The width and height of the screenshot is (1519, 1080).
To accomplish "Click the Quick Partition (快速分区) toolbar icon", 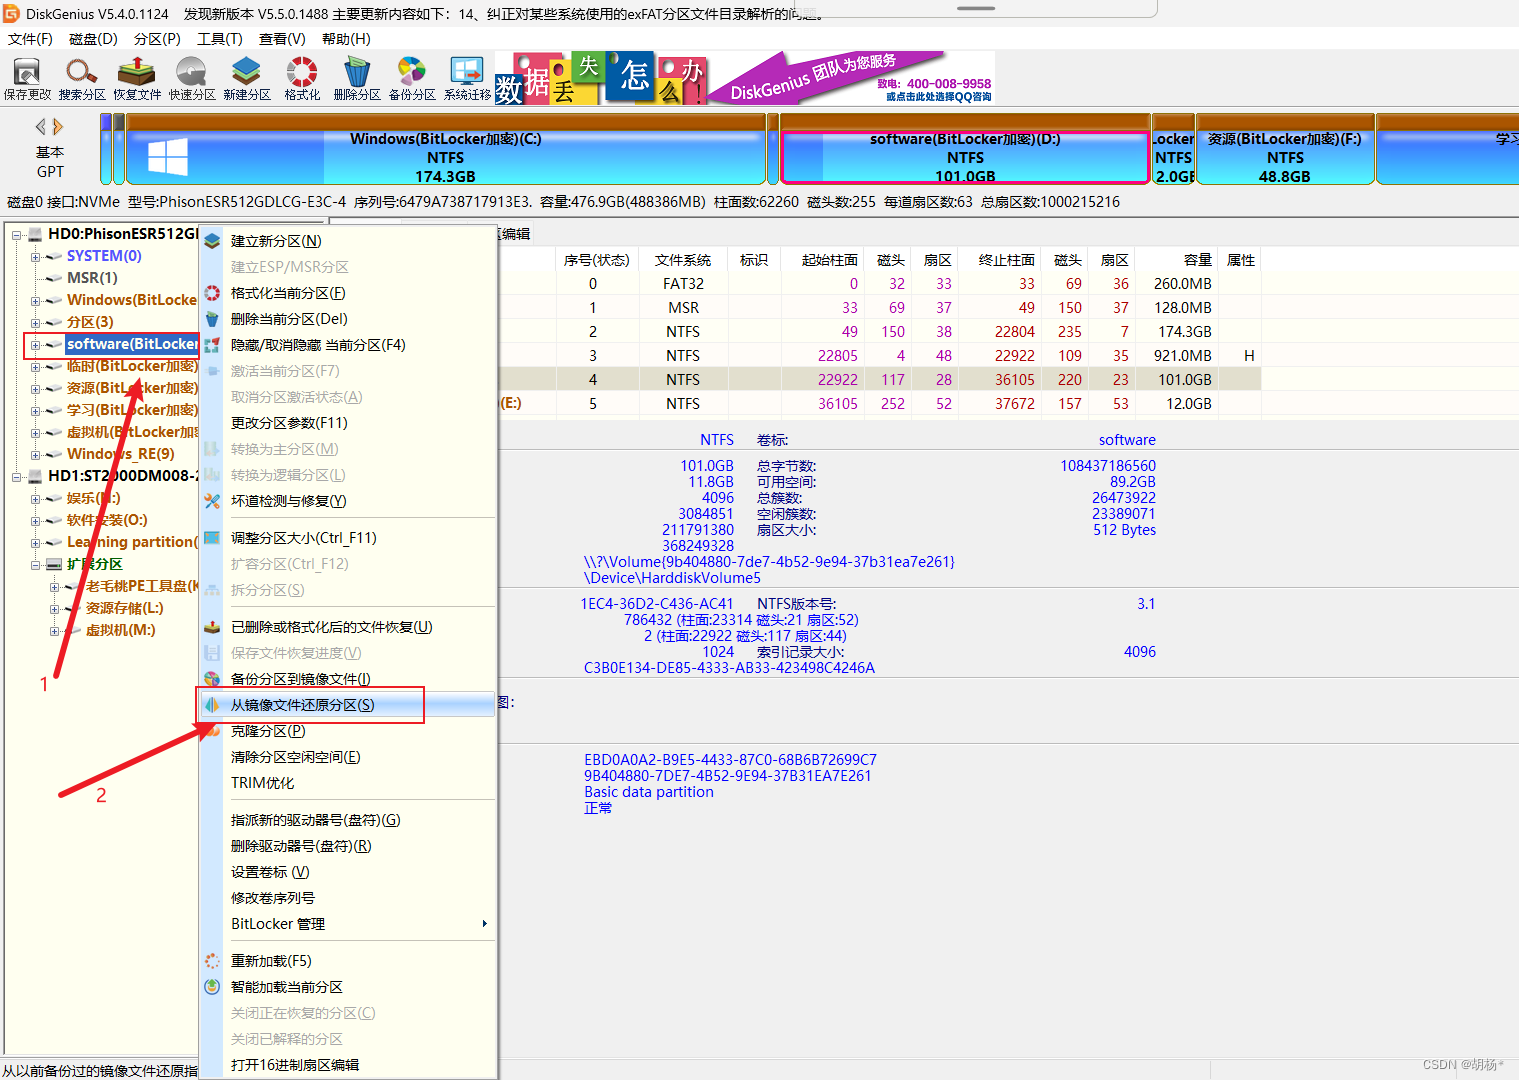I will coord(192,78).
